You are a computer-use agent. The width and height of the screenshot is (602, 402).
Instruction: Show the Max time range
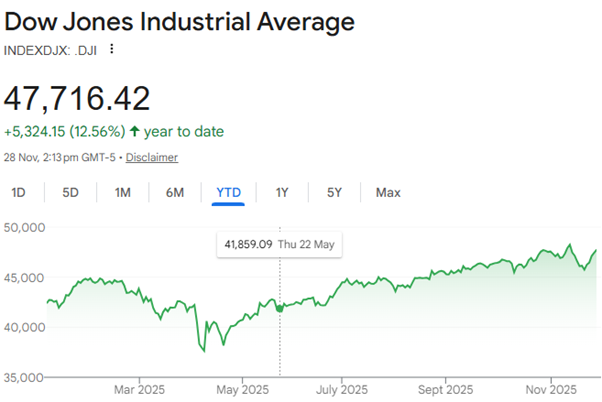tap(388, 192)
